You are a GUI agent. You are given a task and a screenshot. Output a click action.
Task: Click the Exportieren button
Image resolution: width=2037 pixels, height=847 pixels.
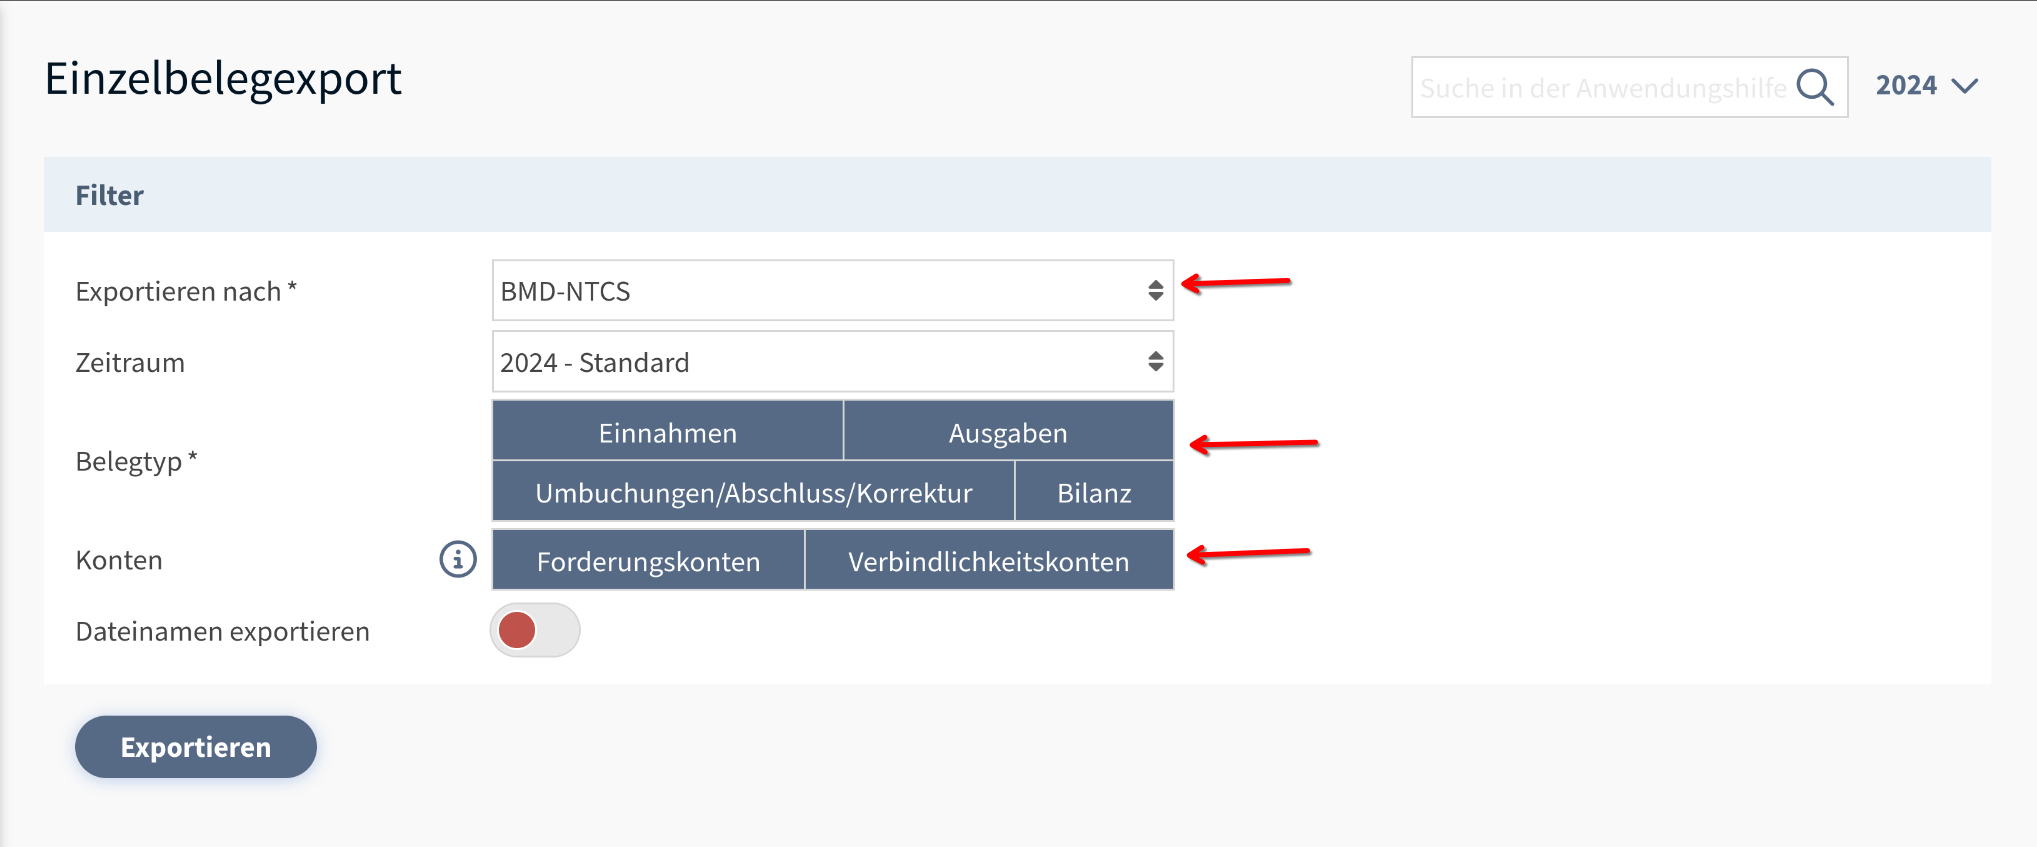tap(196, 747)
